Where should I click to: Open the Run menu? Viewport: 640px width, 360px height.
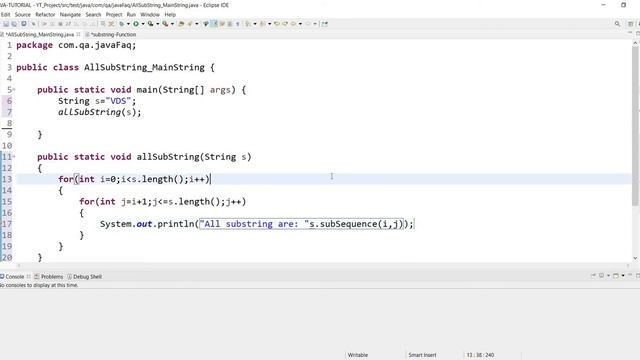pos(131,14)
